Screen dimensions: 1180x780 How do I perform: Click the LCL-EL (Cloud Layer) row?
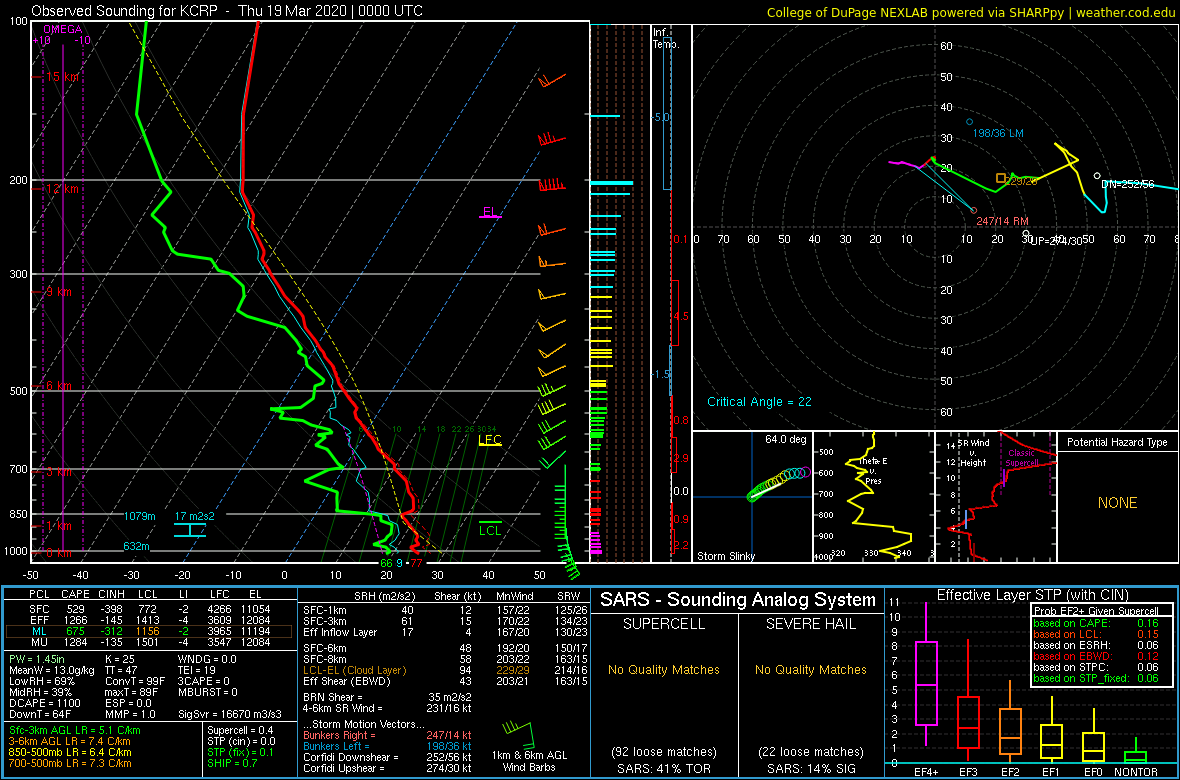coord(444,670)
